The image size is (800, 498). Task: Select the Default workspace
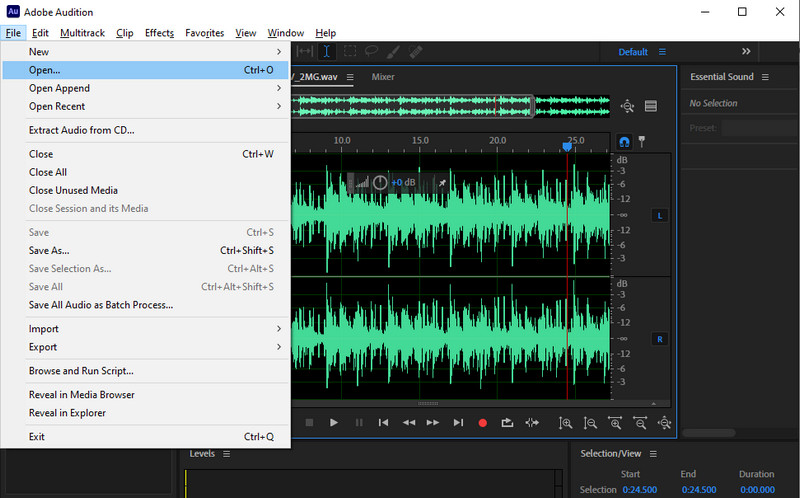[x=633, y=52]
